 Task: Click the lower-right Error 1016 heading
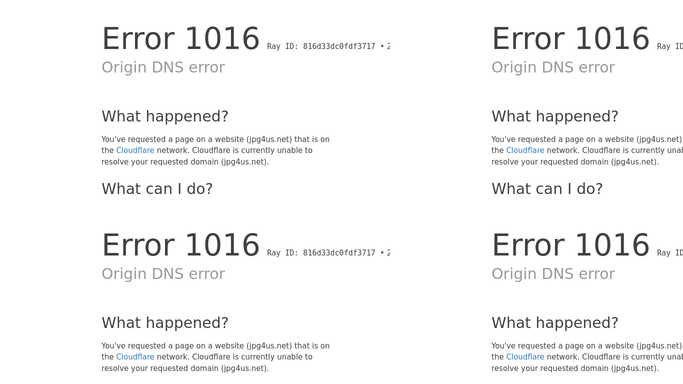coord(571,245)
